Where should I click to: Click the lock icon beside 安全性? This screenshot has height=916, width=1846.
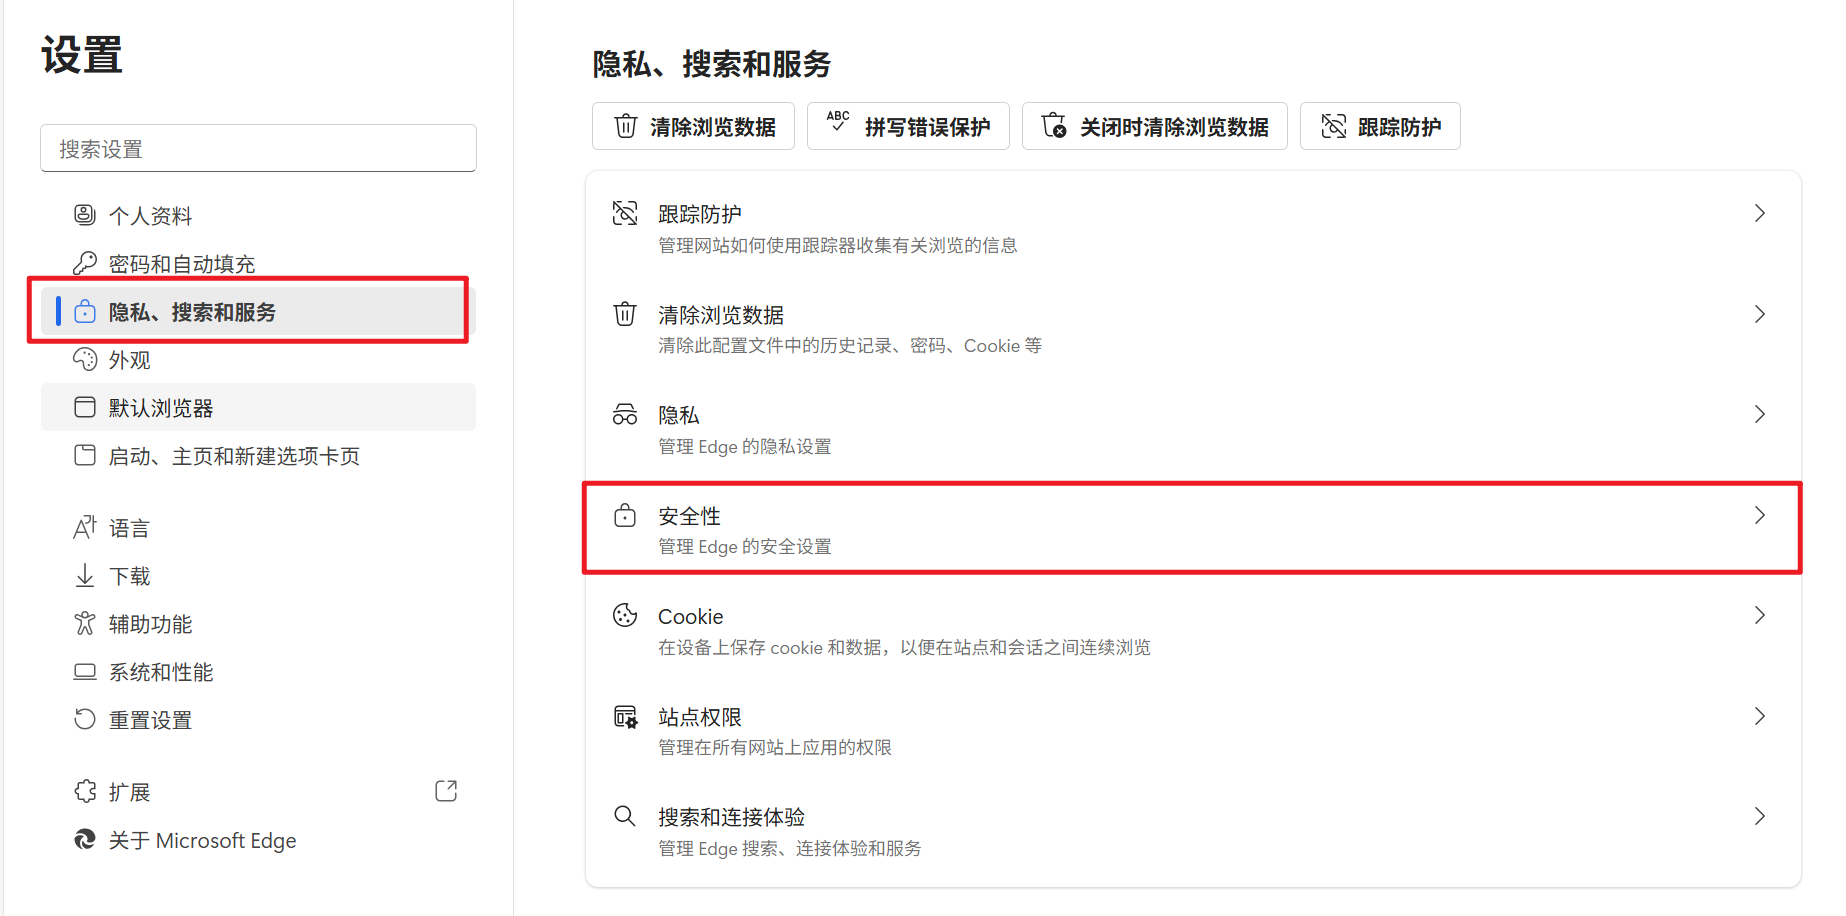[625, 516]
